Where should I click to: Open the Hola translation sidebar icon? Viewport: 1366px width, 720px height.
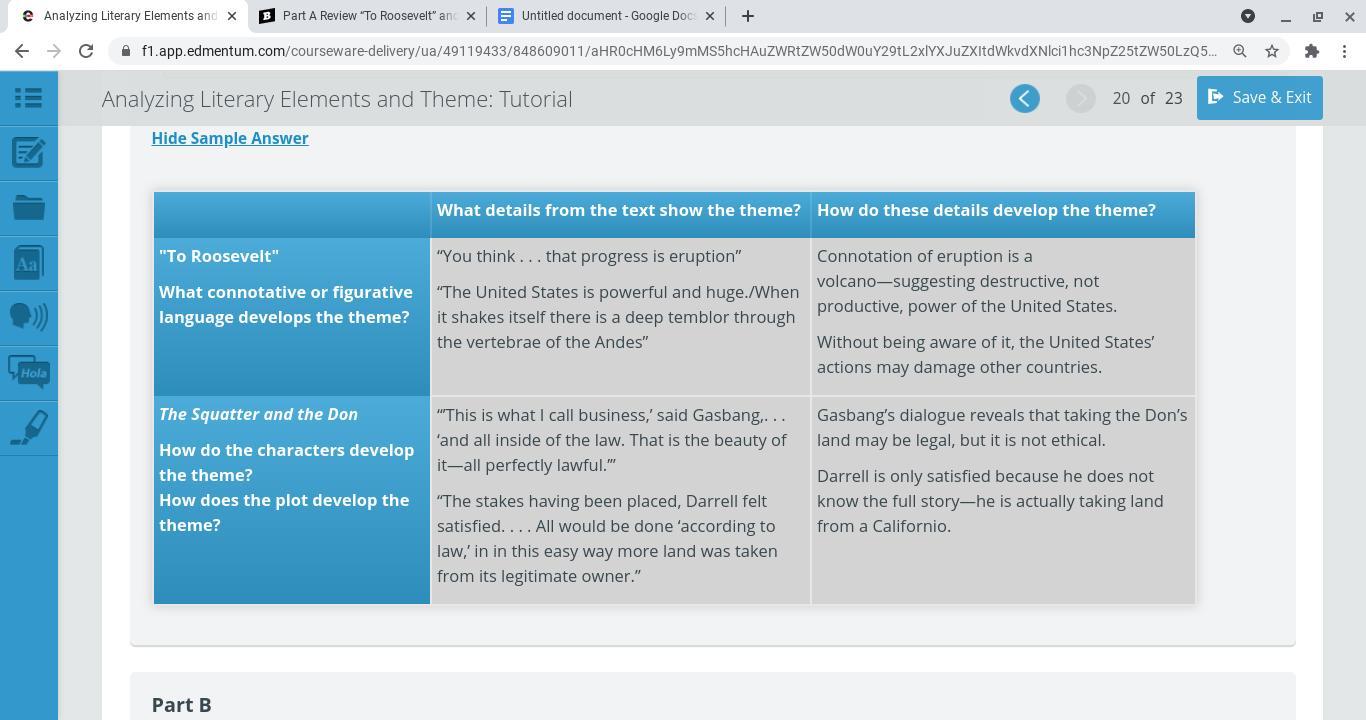tap(28, 372)
